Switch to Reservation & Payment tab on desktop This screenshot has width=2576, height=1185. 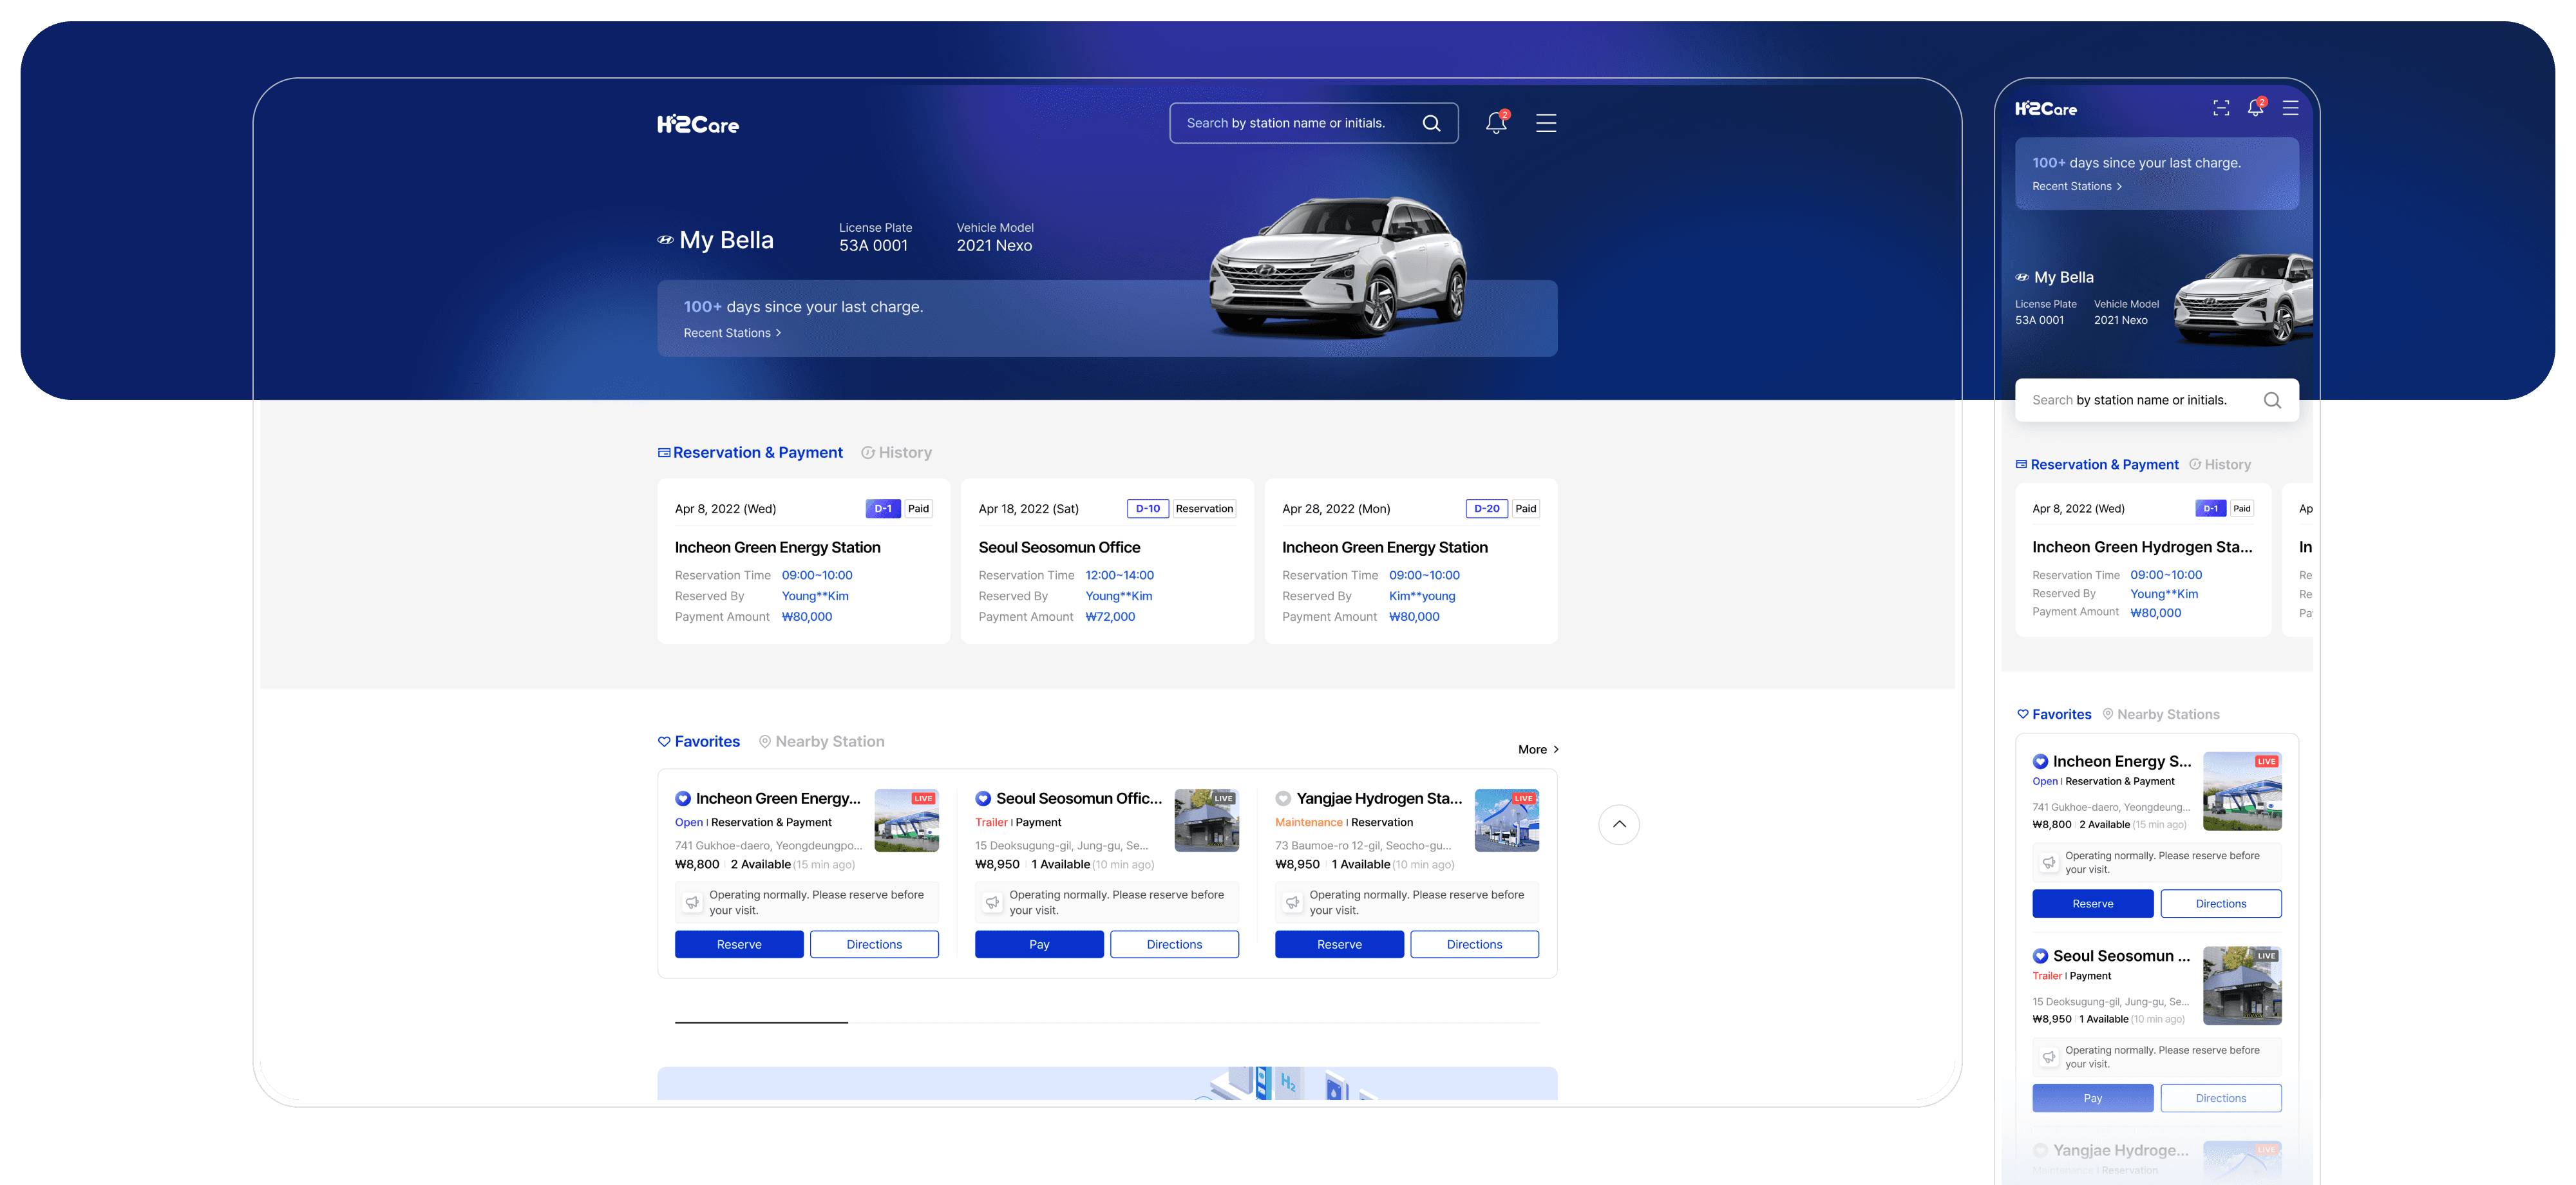coord(750,453)
